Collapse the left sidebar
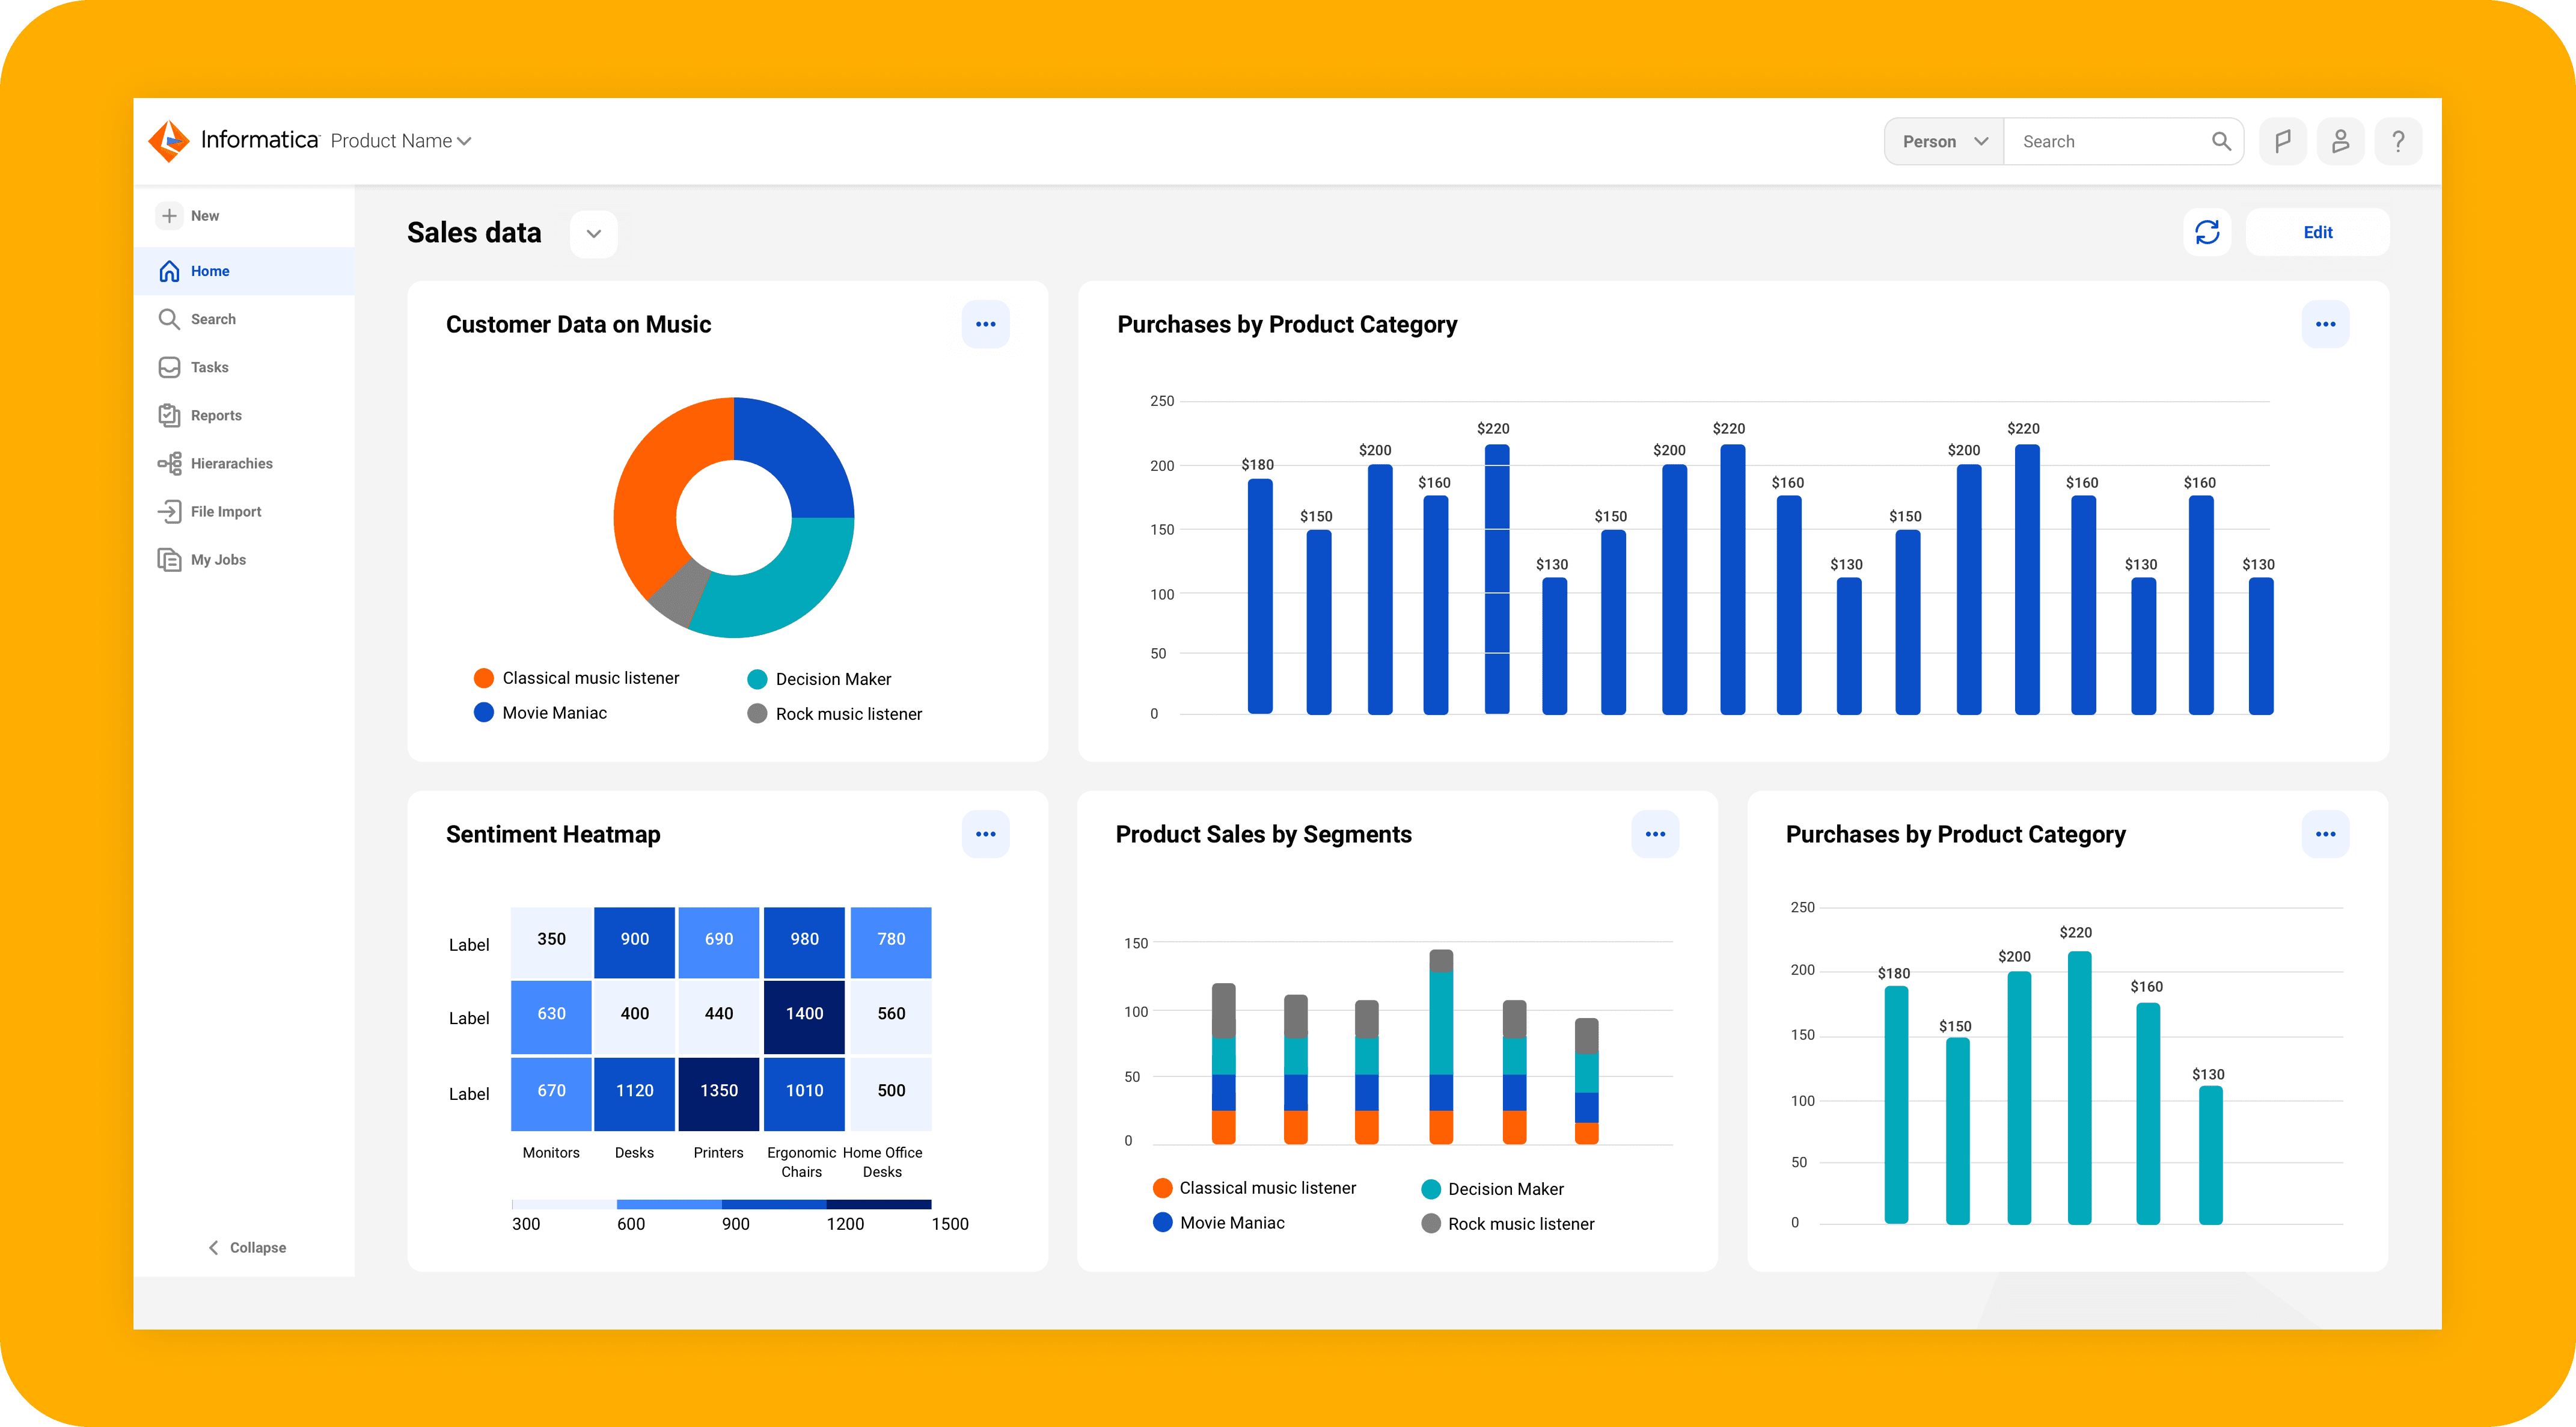Viewport: 2576px width, 1427px height. click(x=247, y=1247)
